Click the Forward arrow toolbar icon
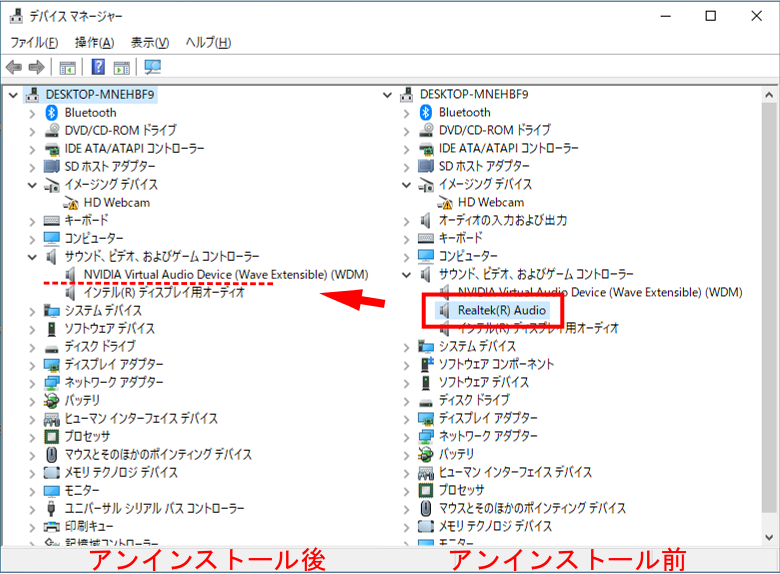 point(36,67)
